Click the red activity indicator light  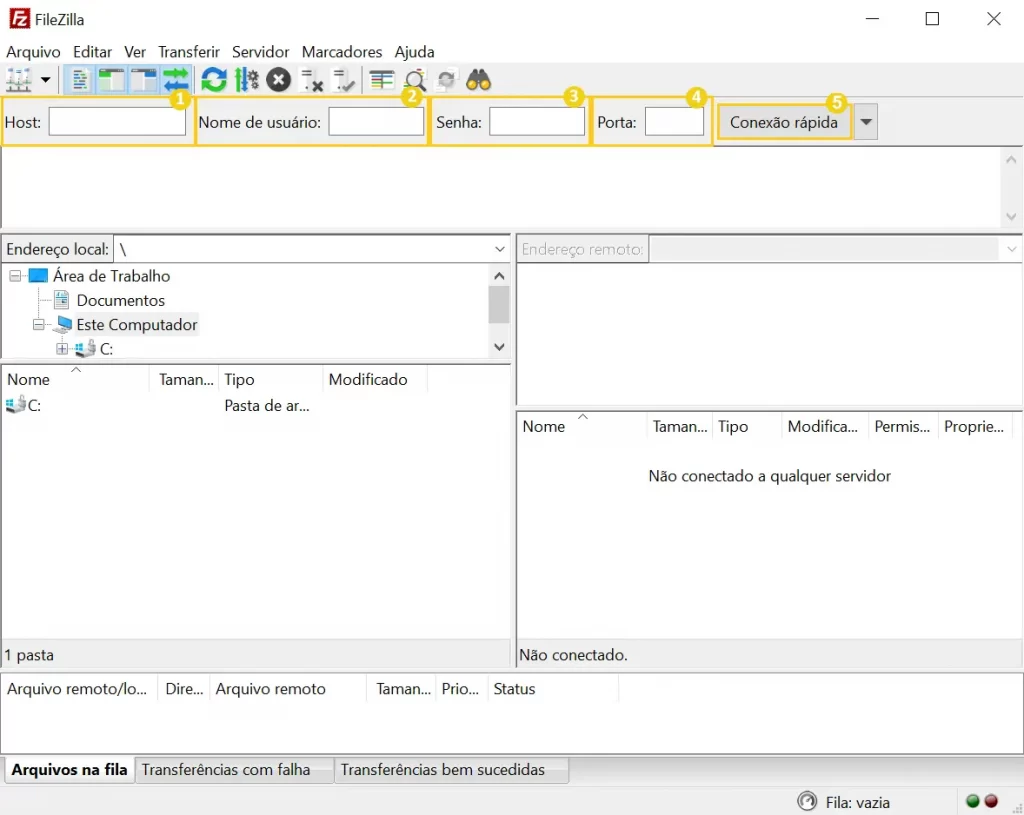click(x=991, y=801)
